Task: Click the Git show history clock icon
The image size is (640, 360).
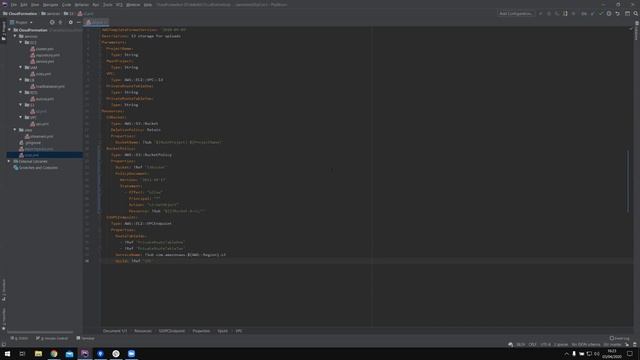Action: pyautogui.click(x=609, y=13)
